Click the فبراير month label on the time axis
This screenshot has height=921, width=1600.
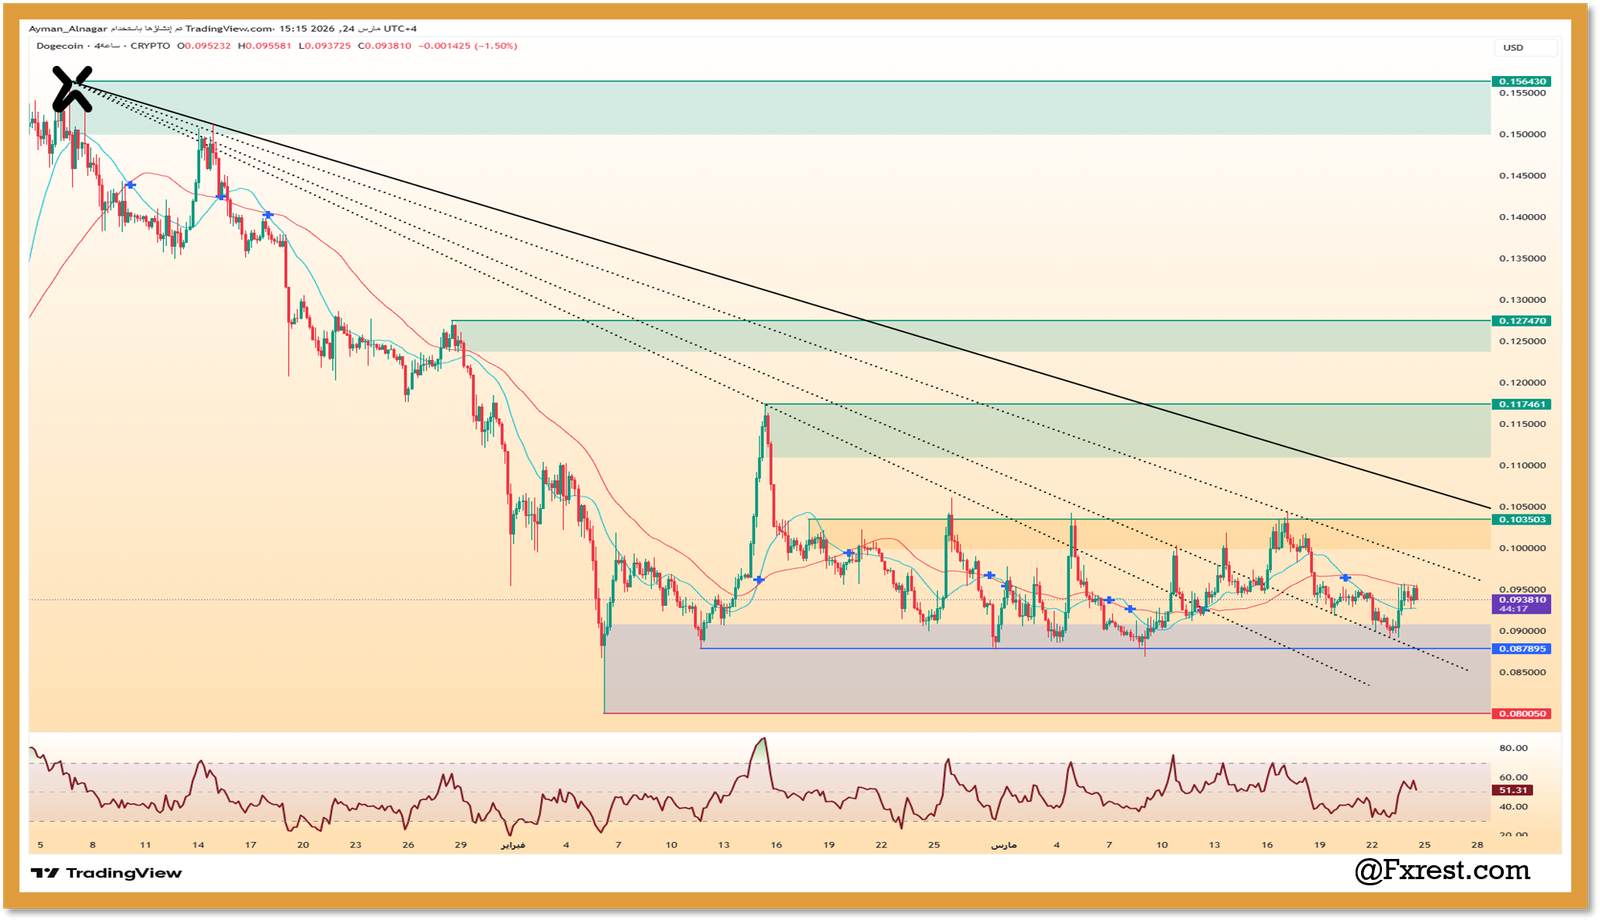512,845
